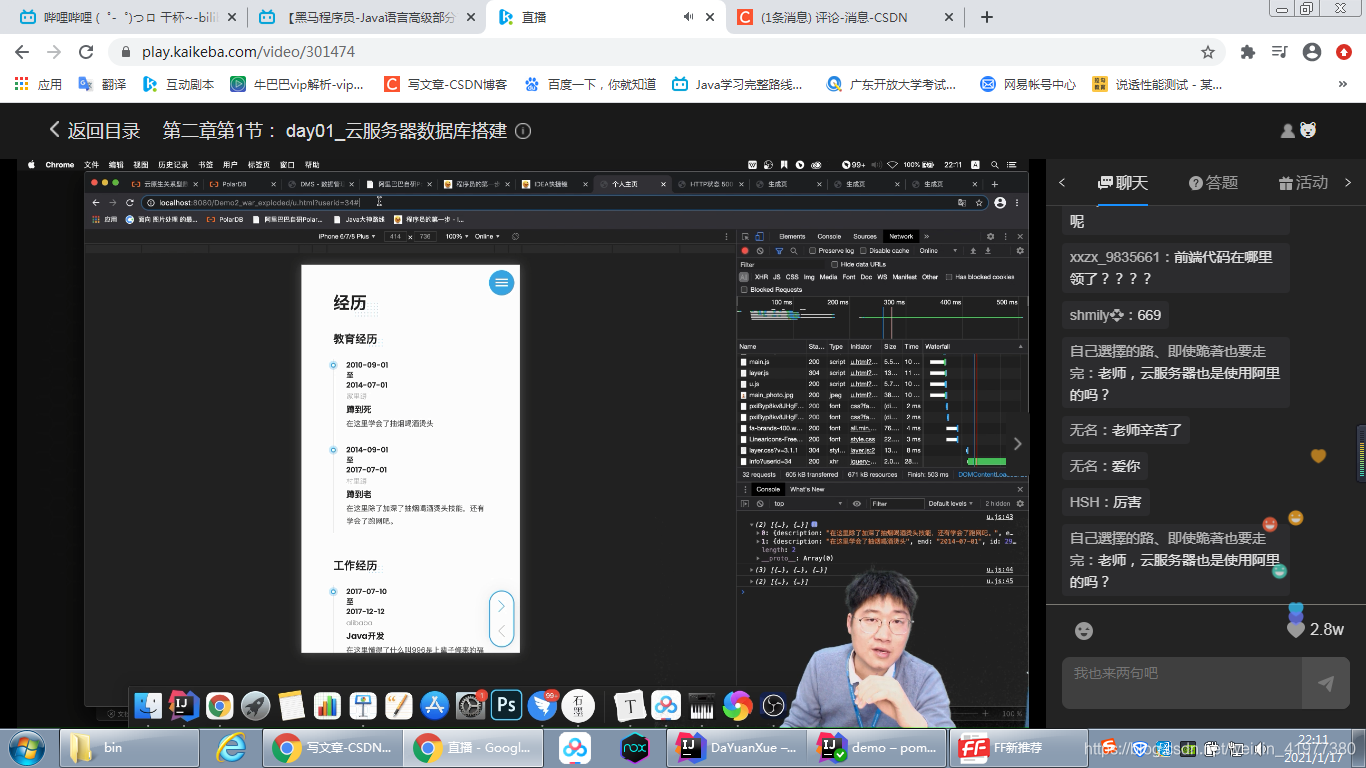Select the 无名：爱你 chat message
This screenshot has width=1366, height=768.
(1105, 467)
